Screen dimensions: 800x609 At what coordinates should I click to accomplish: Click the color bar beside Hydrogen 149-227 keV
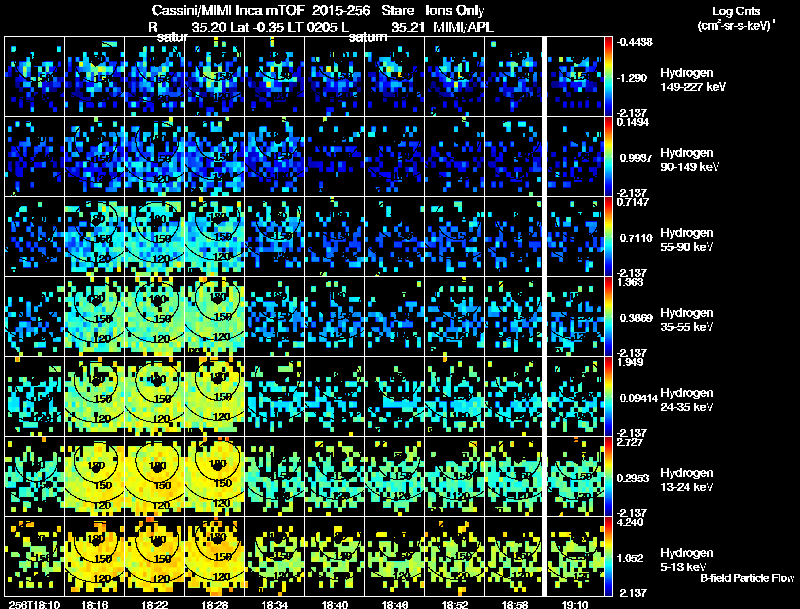(608, 76)
